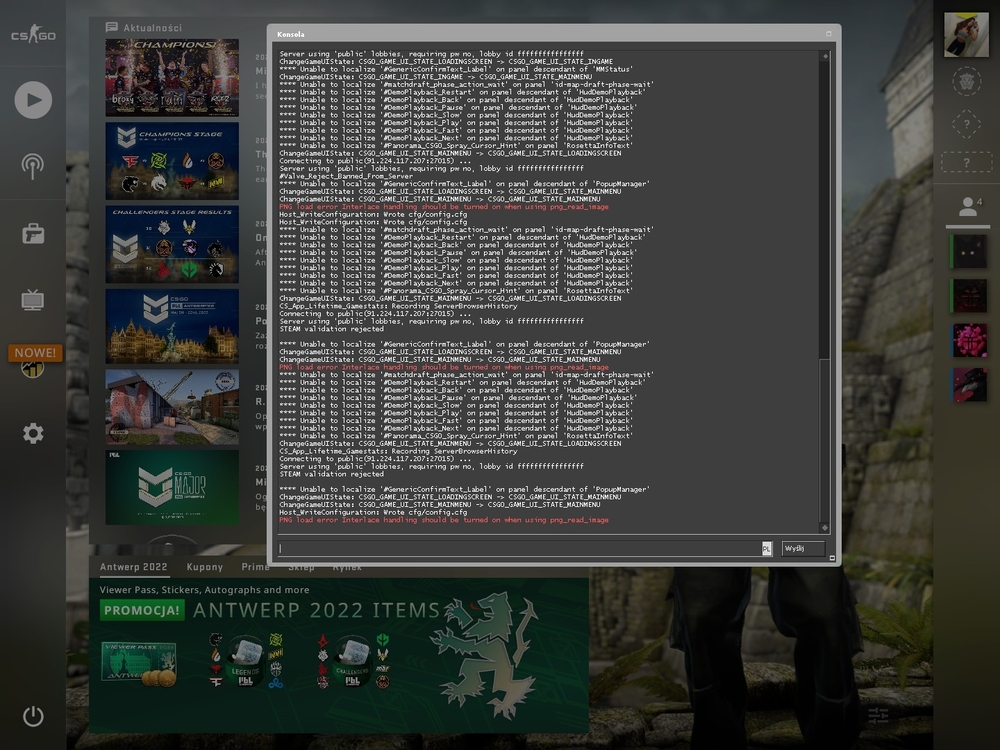This screenshot has width=1000, height=750.
Task: Open the news thumbnail showing a climbing wall
Action: (172, 407)
